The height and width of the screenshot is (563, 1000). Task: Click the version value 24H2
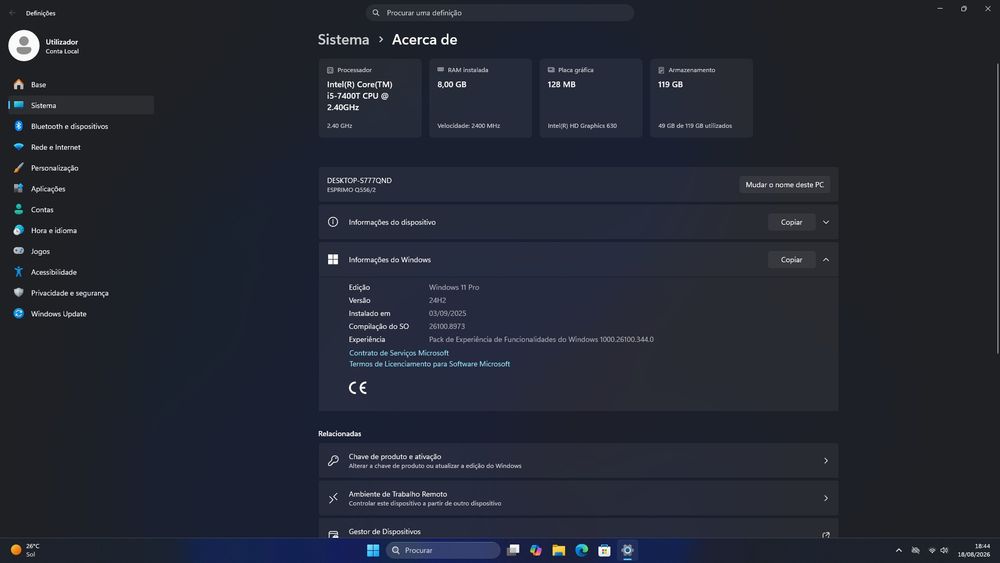click(x=438, y=300)
